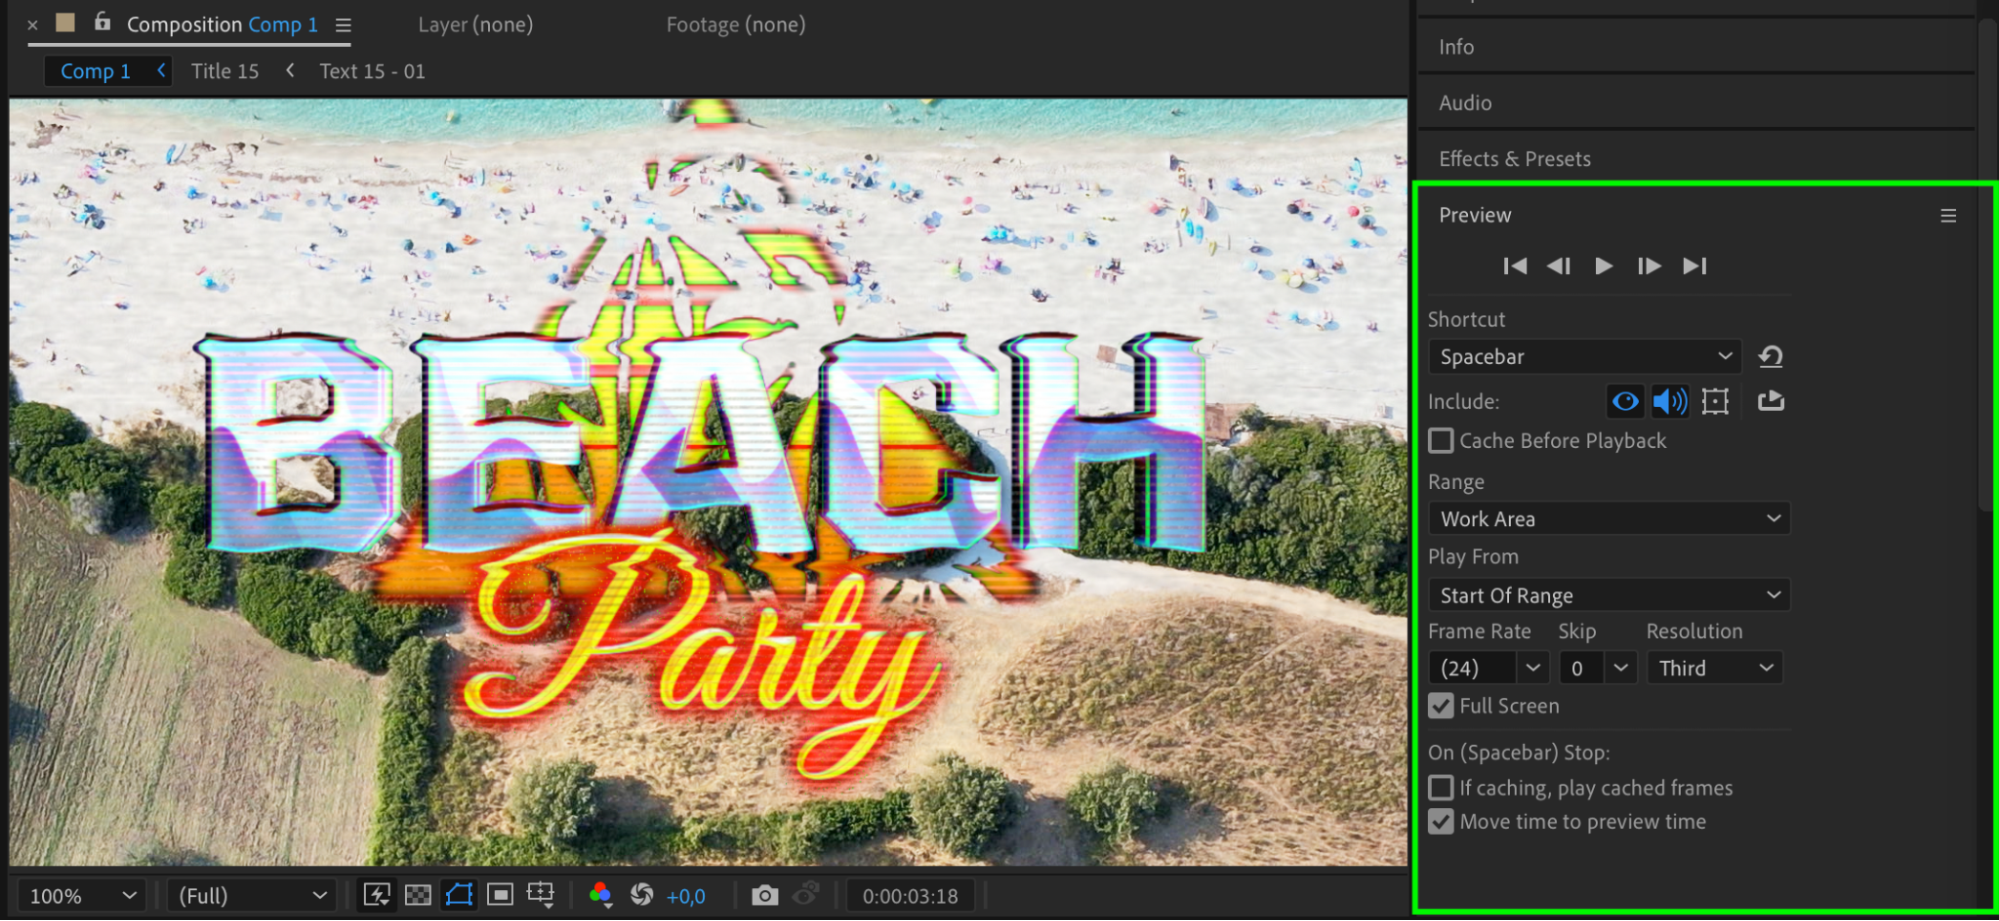Screen dimensions: 1999x921
Task: Reset the preview shortcut to default
Action: (1770, 357)
